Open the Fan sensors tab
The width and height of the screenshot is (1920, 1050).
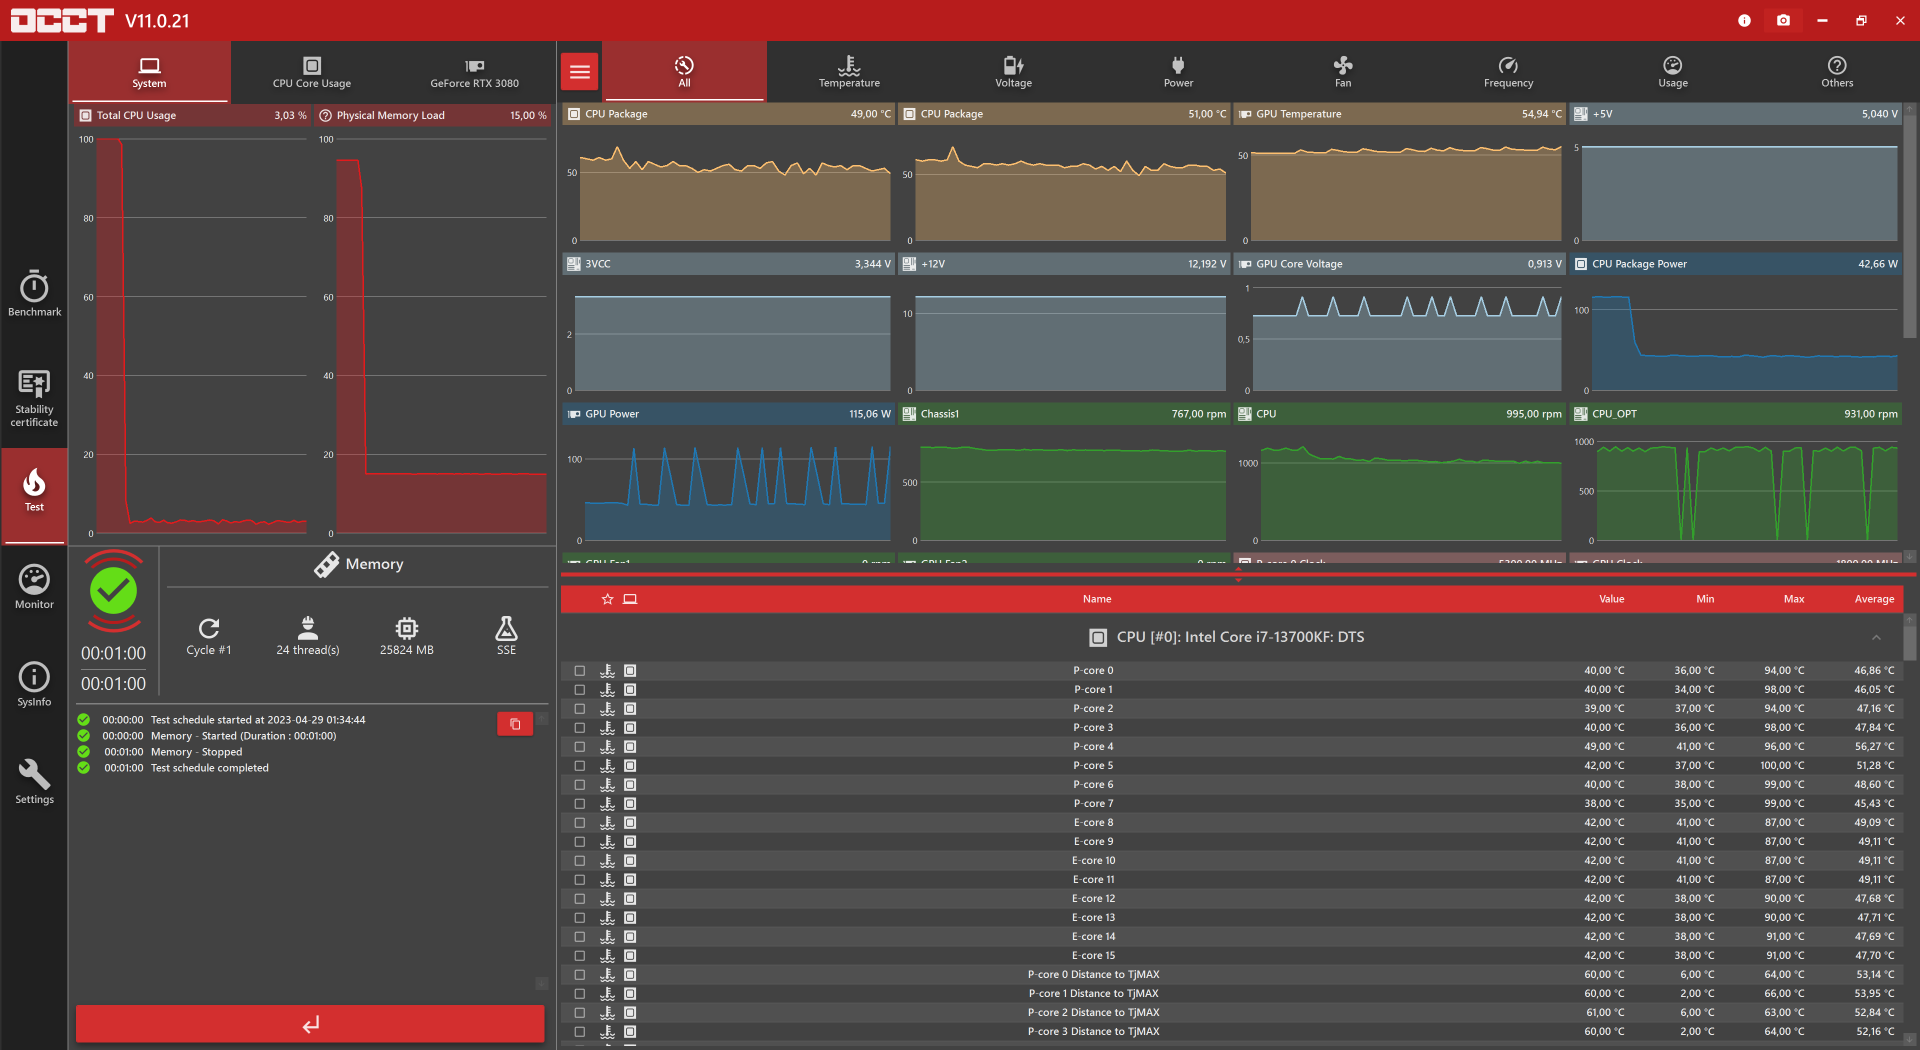click(x=1343, y=72)
